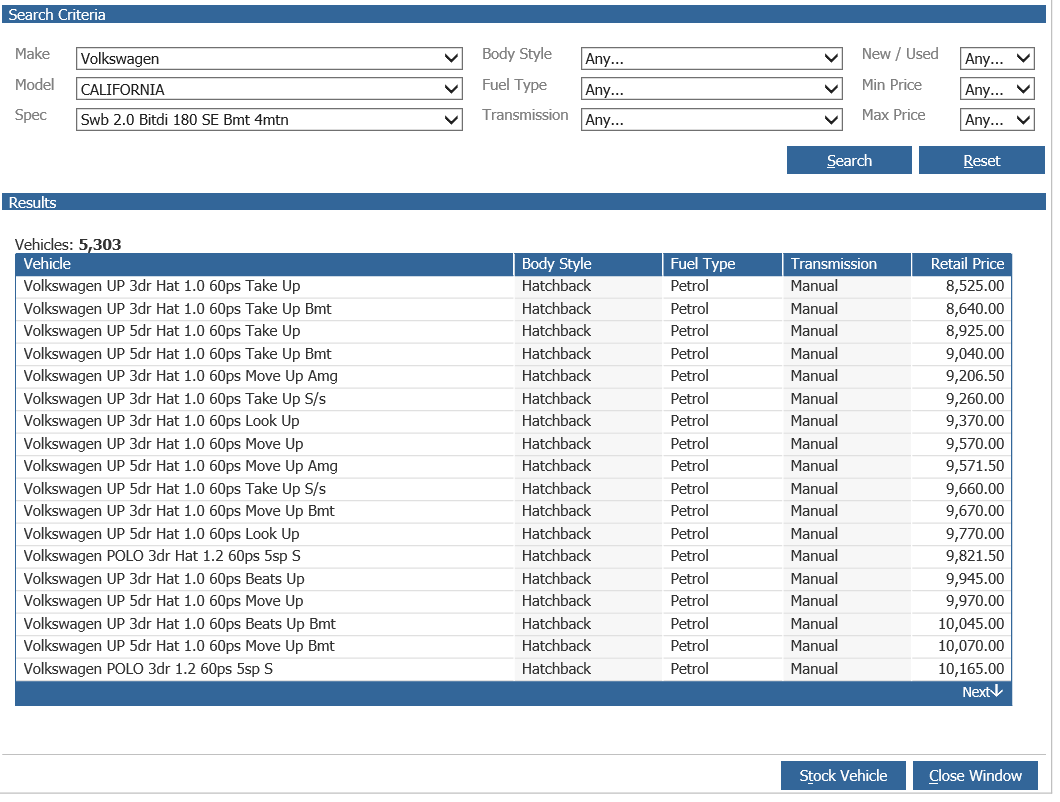
Task: Sort by the Body Style column header
Action: click(x=588, y=264)
